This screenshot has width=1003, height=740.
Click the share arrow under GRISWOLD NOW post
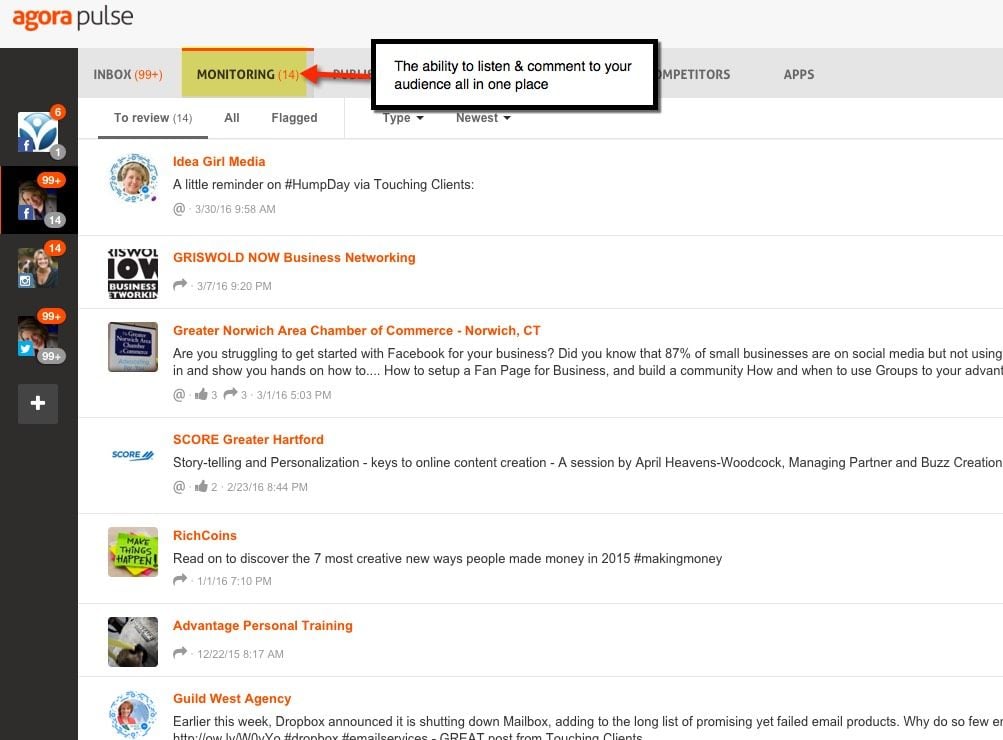180,286
